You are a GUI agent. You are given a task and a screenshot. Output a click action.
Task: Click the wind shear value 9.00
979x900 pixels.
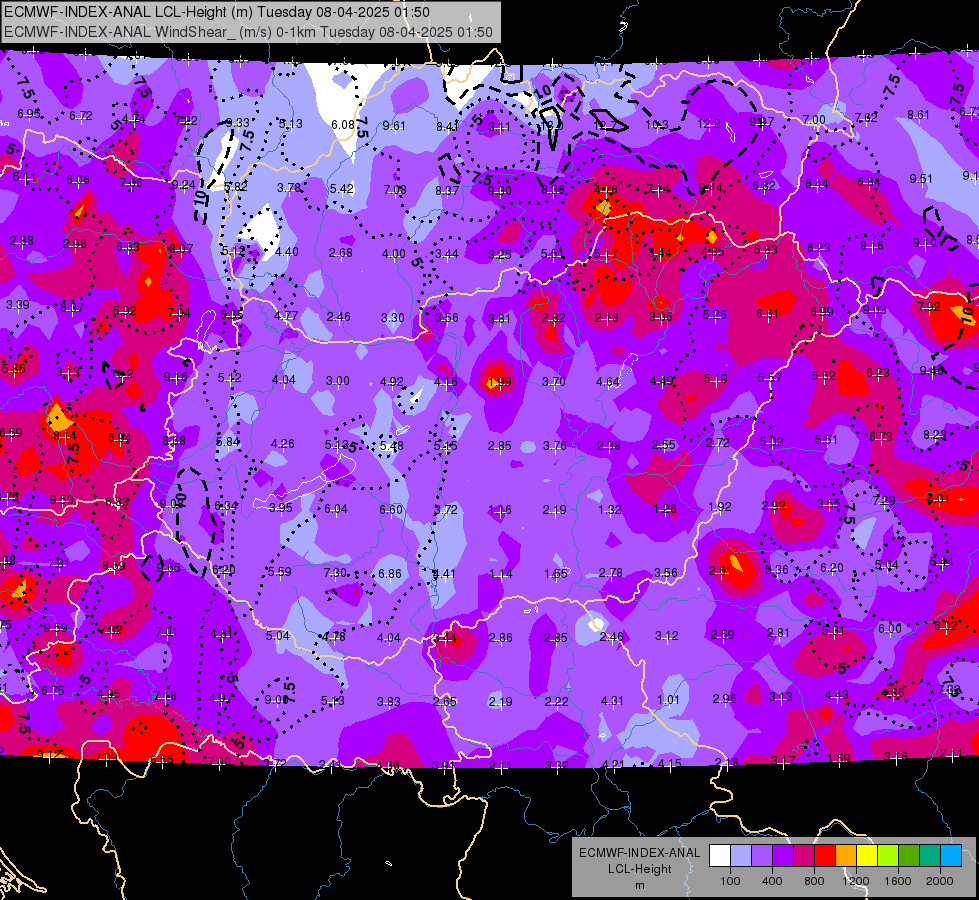275,700
